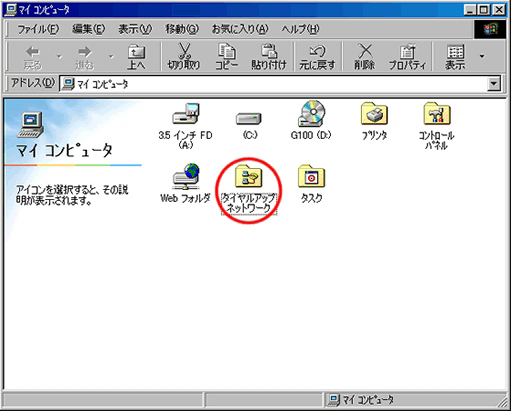
Task: Expand the 表示 views dropdown arrow
Action: click(x=482, y=56)
